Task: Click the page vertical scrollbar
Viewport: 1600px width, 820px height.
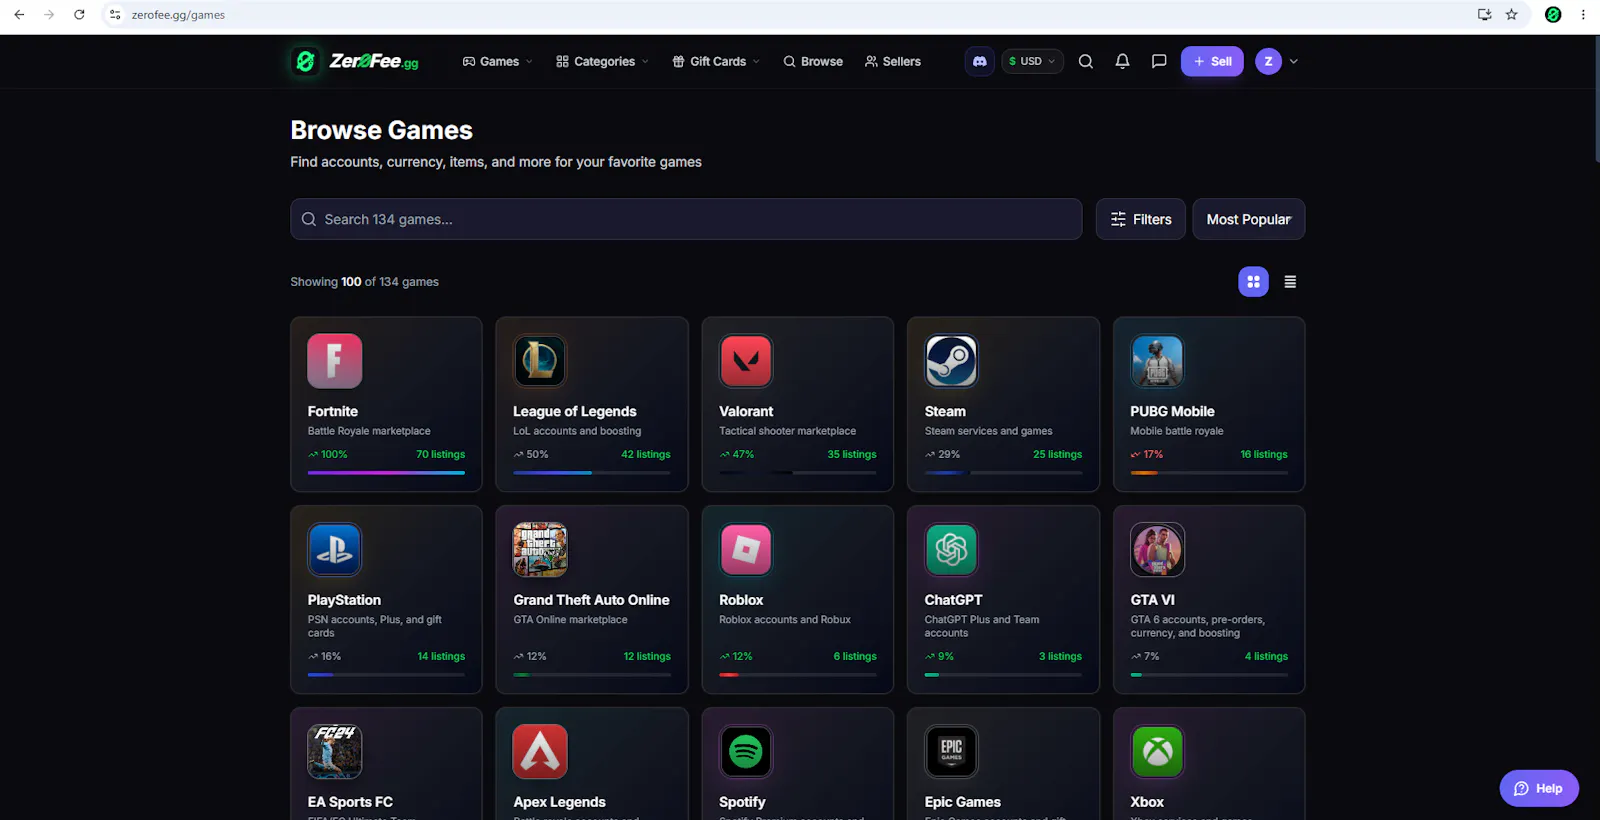Action: click(x=1596, y=100)
